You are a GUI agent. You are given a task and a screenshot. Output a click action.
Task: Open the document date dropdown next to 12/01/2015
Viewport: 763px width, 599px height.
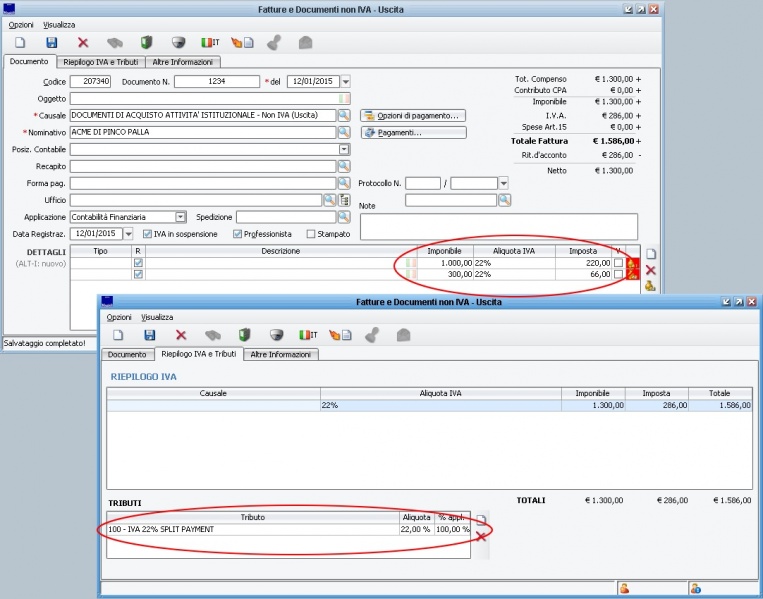pyautogui.click(x=345, y=82)
